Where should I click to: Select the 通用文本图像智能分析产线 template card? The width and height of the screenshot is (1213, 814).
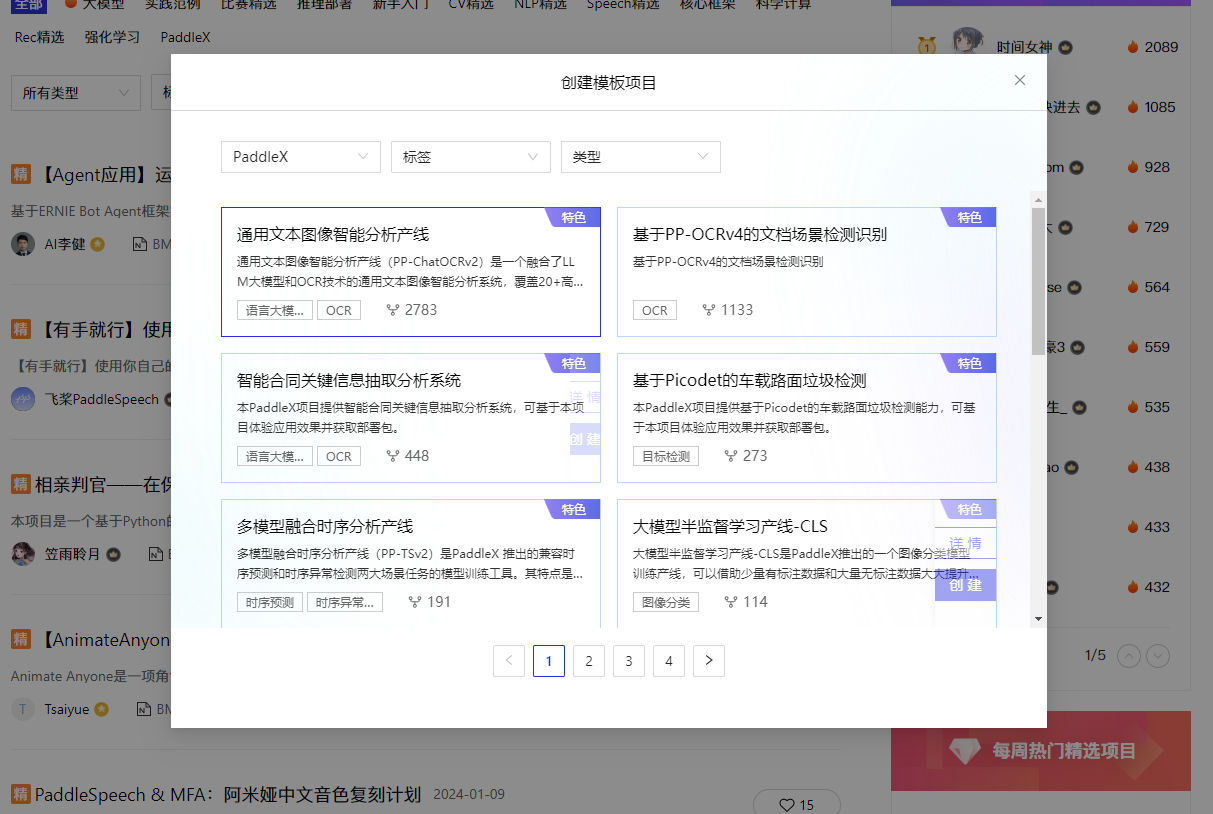point(411,272)
